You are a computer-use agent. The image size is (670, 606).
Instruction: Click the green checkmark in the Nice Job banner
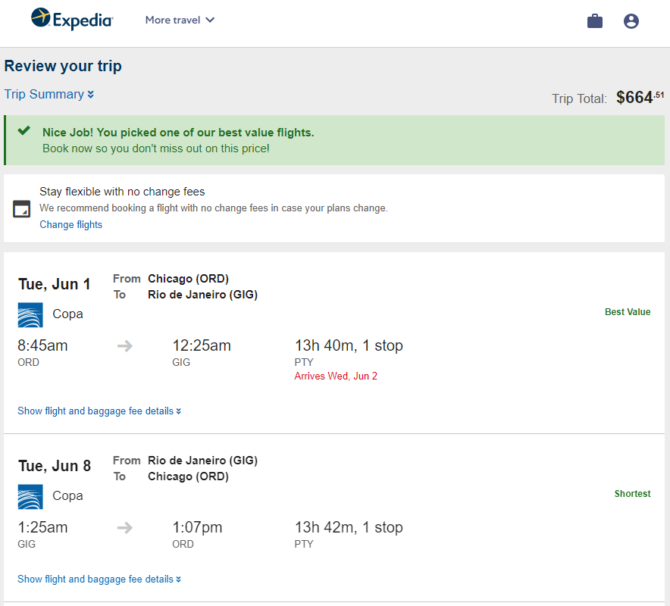coord(24,130)
